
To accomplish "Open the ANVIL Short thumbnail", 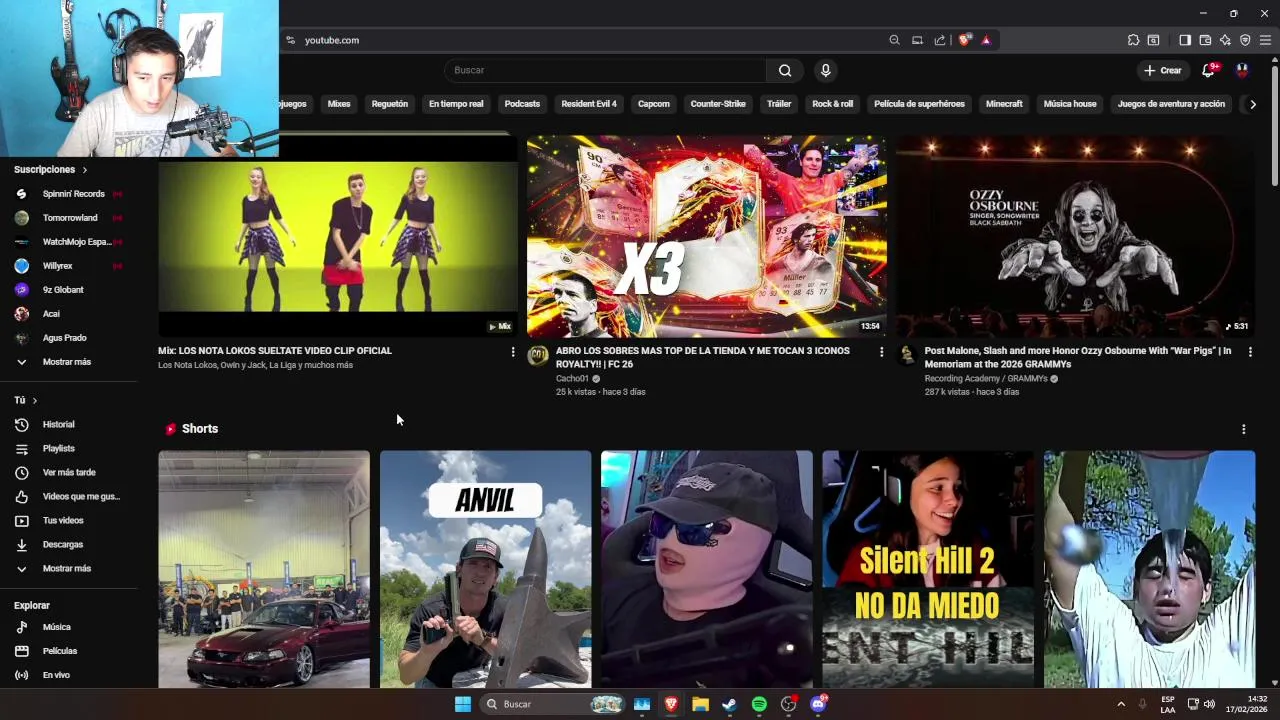I will tap(486, 570).
